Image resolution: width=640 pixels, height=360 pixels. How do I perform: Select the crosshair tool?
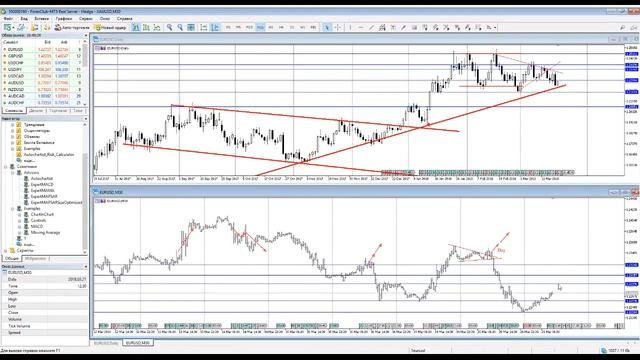point(338,27)
